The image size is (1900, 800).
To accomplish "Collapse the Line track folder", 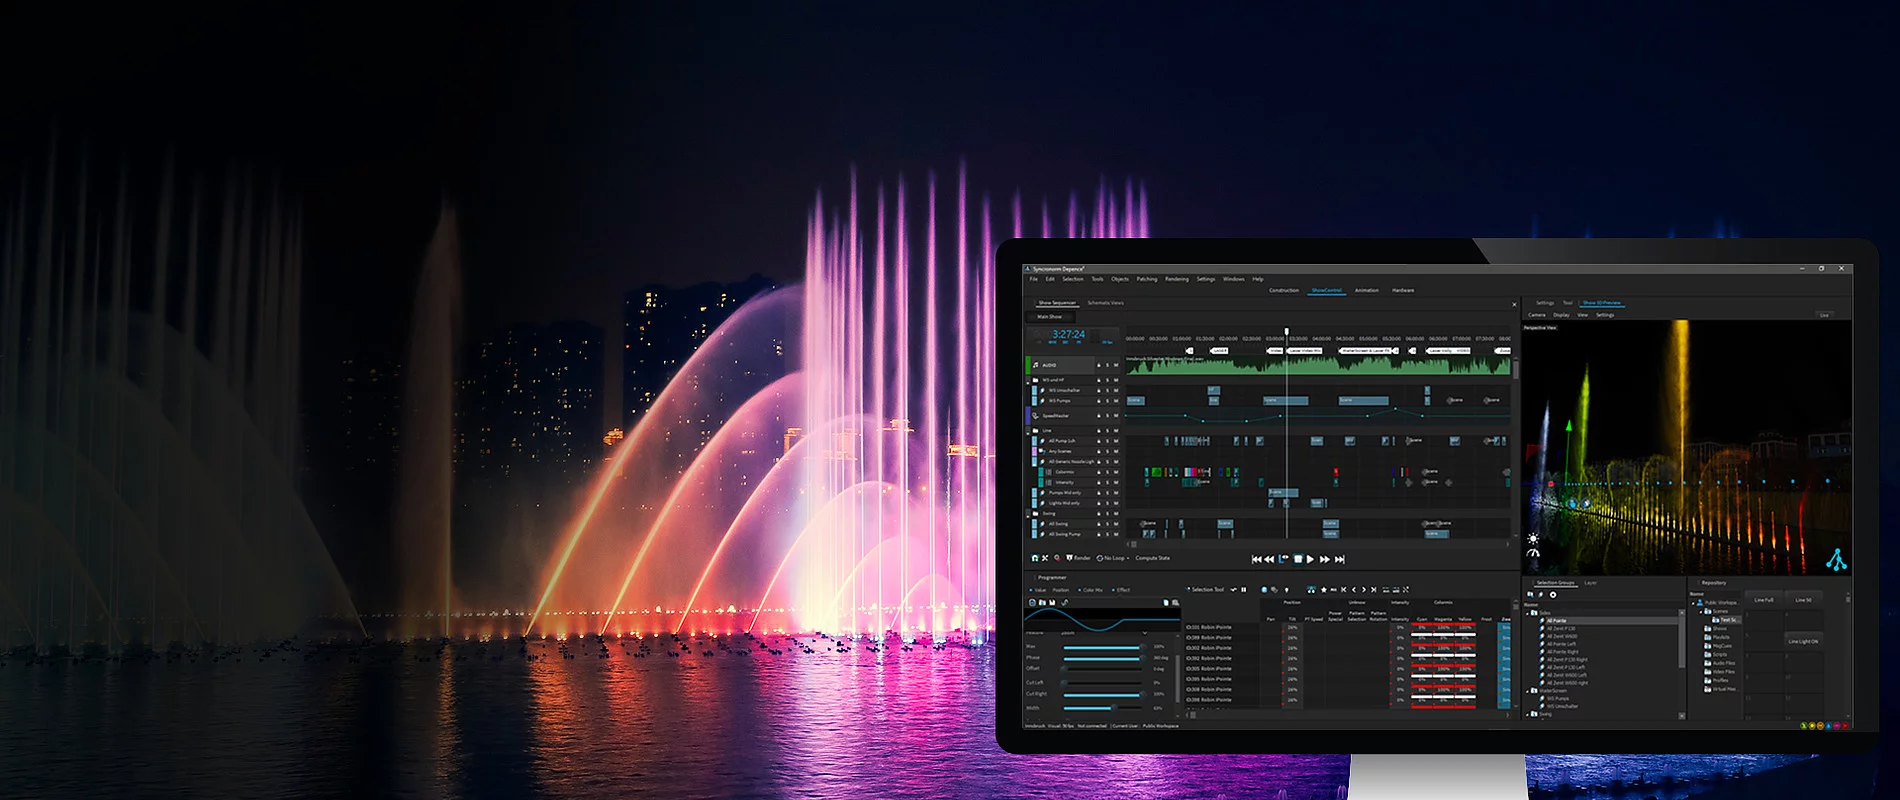I will 1029,431.
